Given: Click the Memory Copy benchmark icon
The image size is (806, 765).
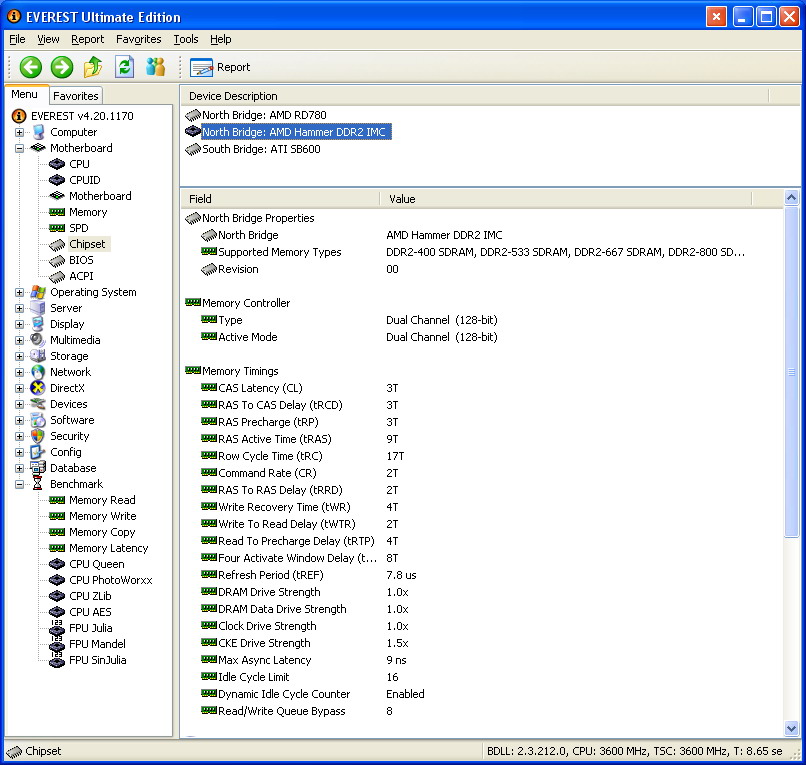Looking at the screenshot, I should coord(57,532).
